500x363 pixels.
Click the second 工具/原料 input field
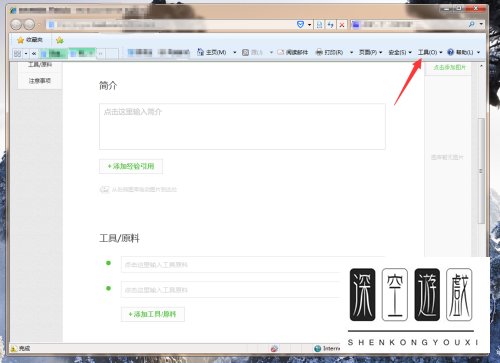coord(231,290)
